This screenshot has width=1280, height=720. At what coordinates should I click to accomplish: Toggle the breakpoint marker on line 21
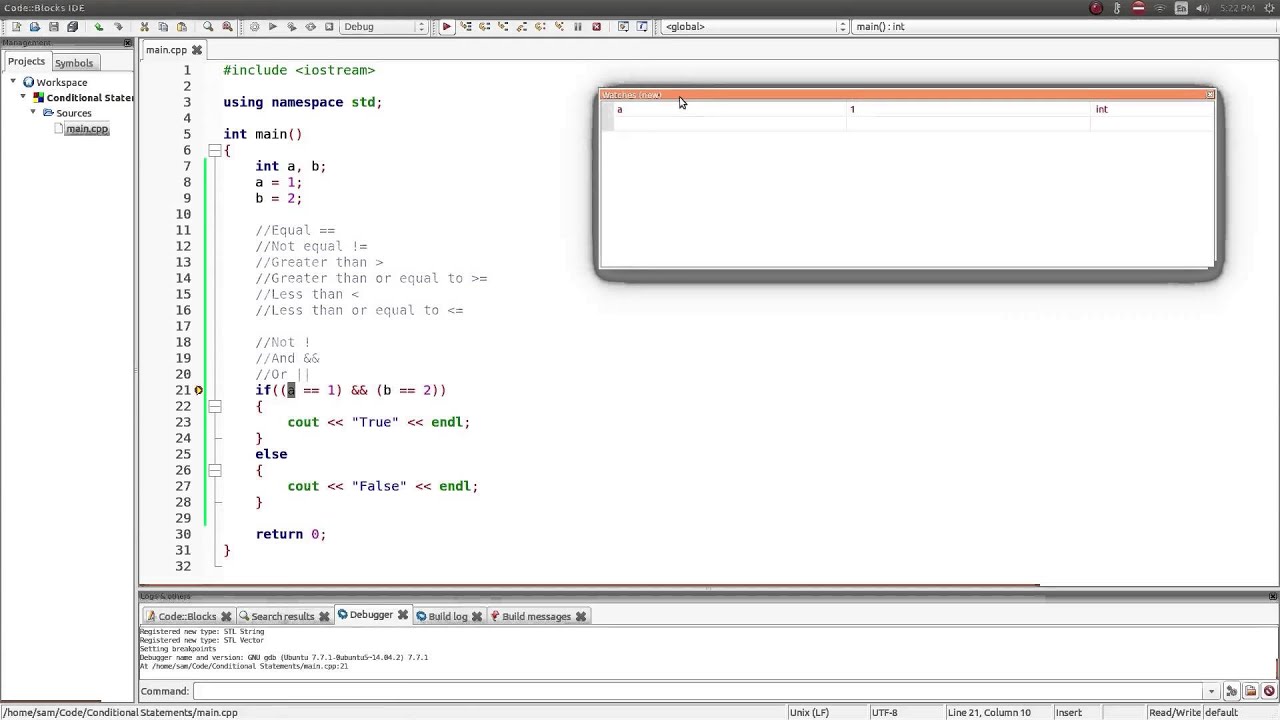click(198, 390)
